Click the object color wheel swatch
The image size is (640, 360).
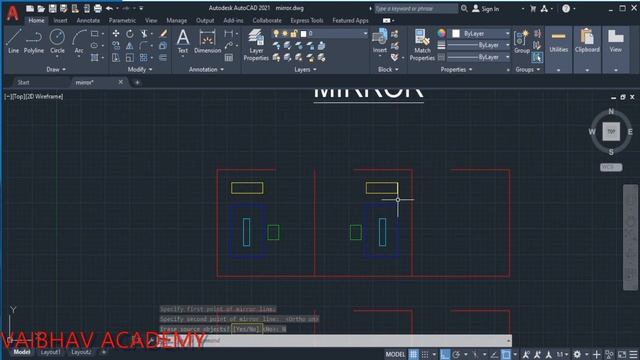click(441, 33)
